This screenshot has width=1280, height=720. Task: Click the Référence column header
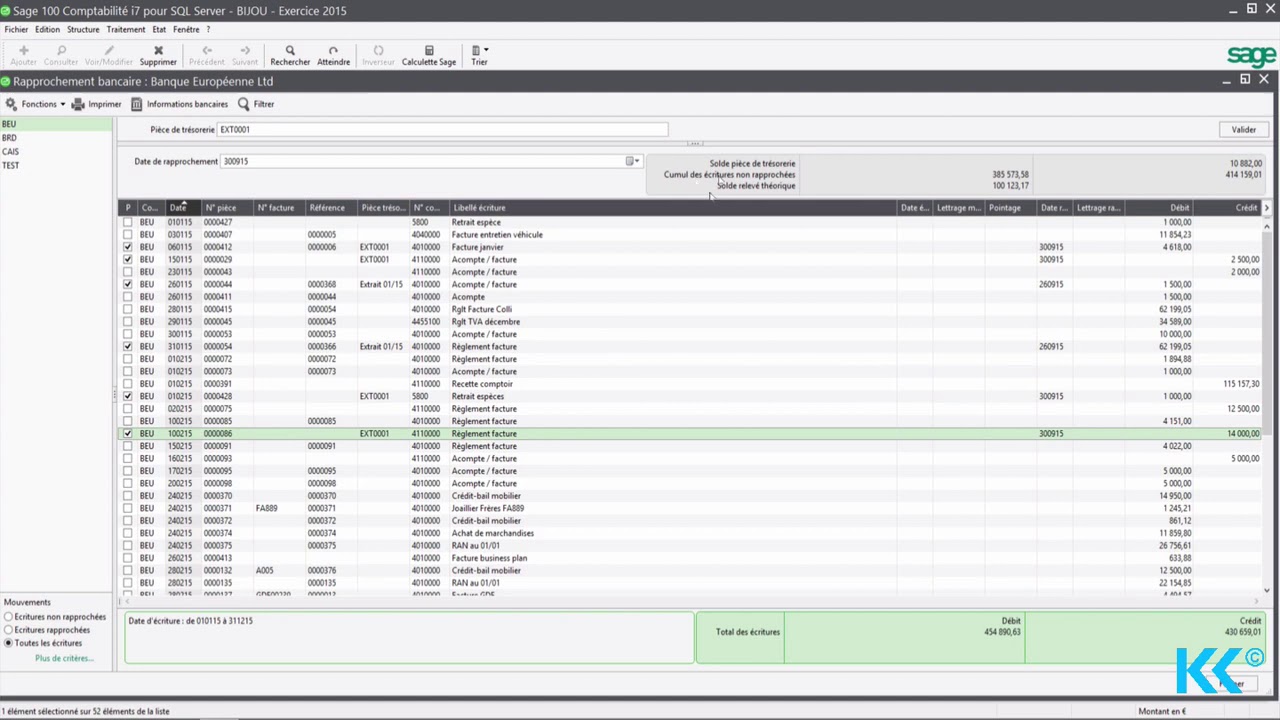331,208
